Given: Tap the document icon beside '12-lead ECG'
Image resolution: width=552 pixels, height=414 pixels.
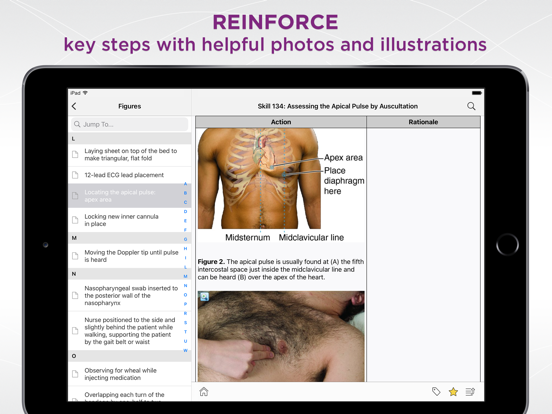Looking at the screenshot, I should pos(75,175).
